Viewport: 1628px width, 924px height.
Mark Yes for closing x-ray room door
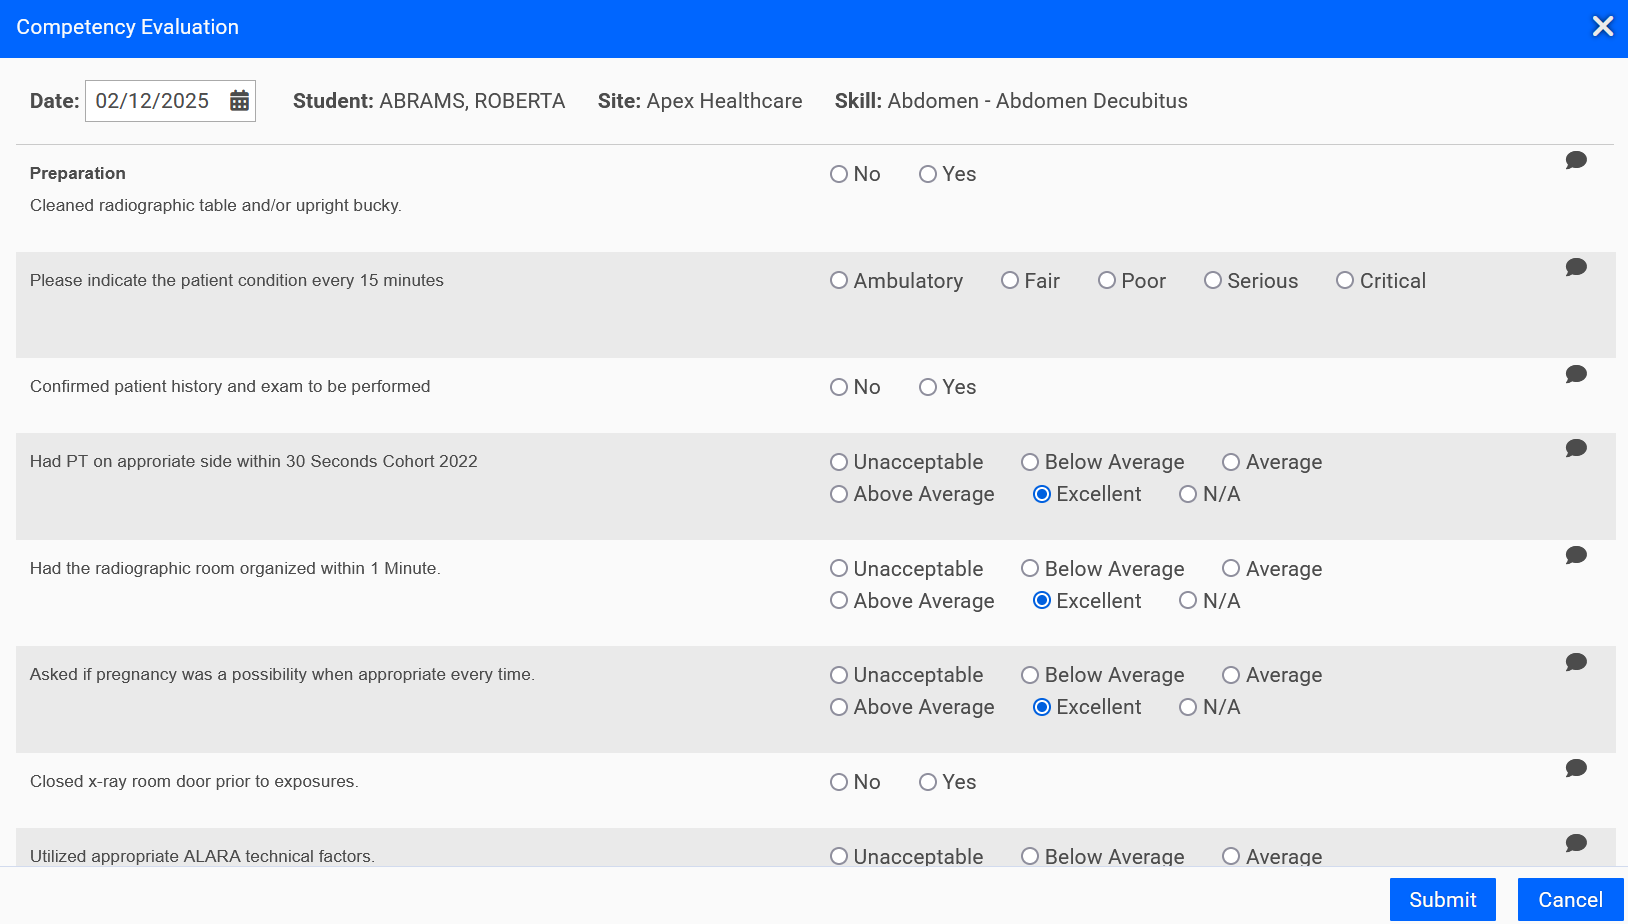pyautogui.click(x=928, y=782)
